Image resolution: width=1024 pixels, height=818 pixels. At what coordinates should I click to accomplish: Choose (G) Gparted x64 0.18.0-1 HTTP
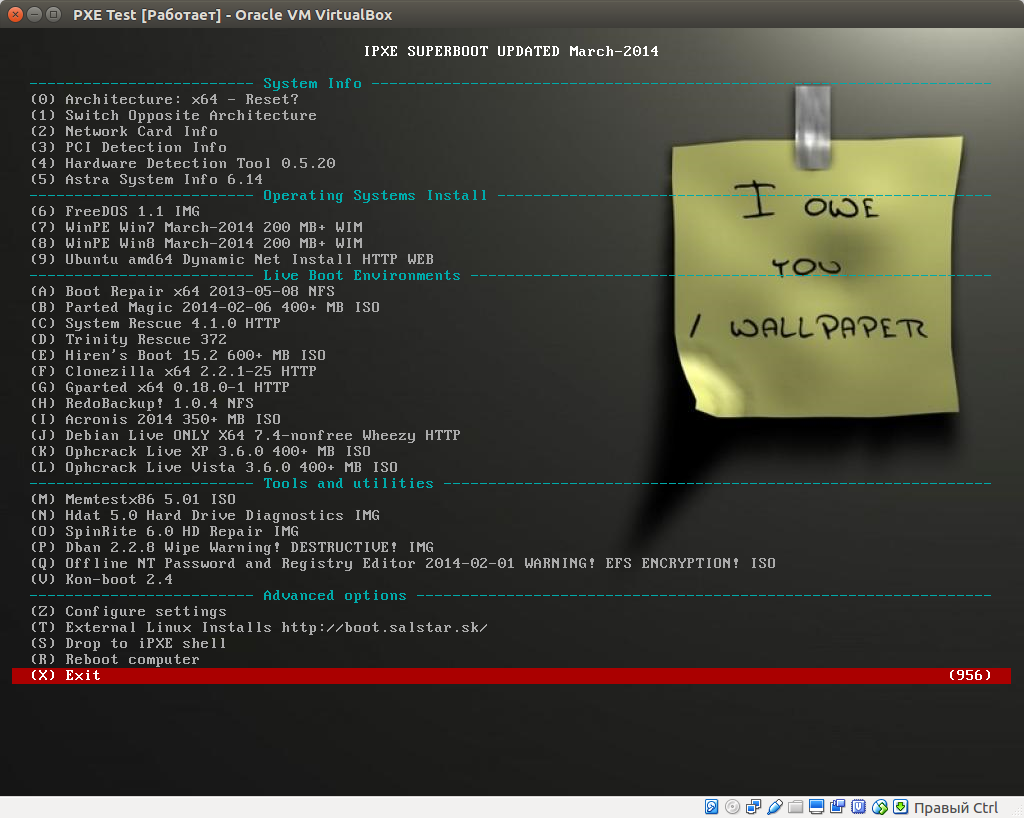pyautogui.click(x=160, y=387)
